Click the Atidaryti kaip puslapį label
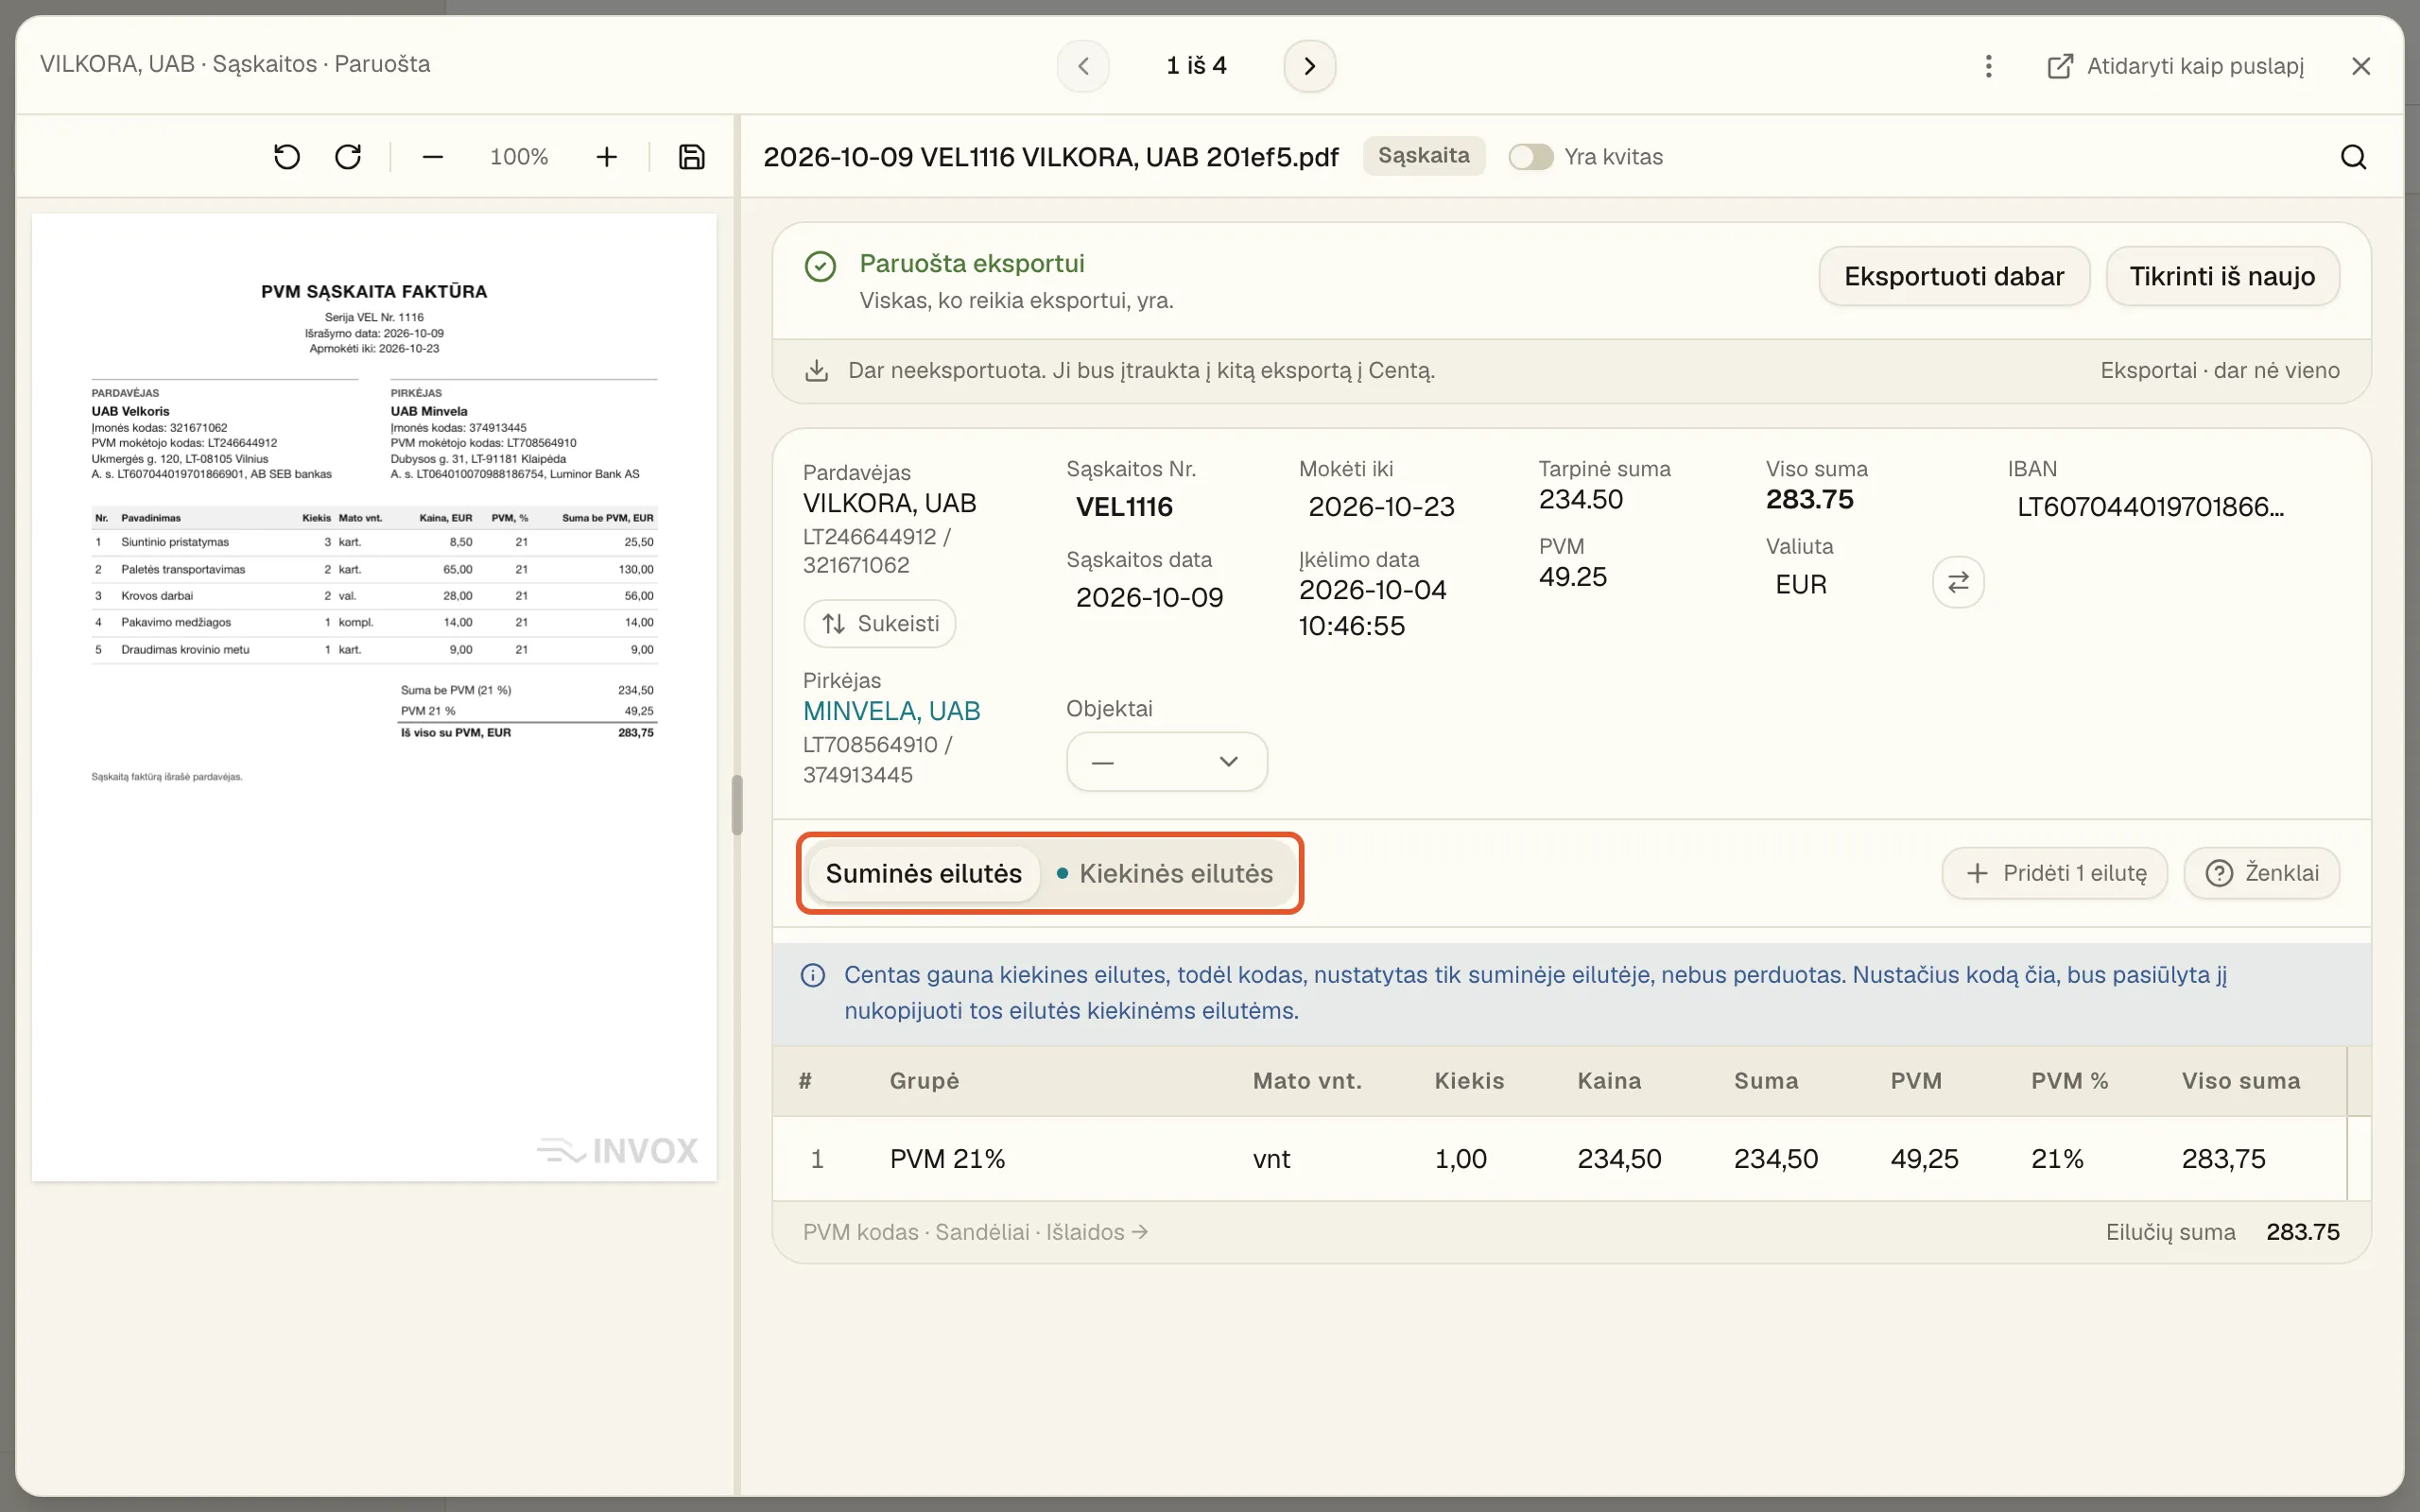Viewport: 2420px width, 1512px height. [x=2195, y=66]
